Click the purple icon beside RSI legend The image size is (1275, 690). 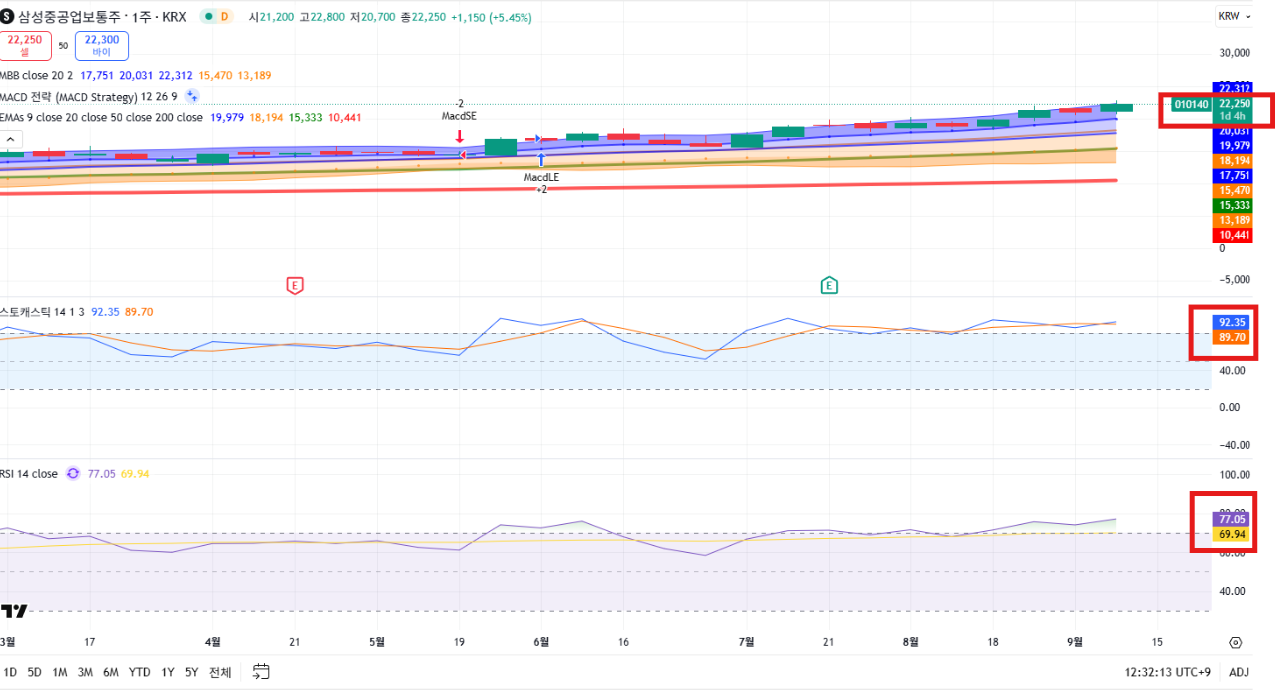coord(73,474)
